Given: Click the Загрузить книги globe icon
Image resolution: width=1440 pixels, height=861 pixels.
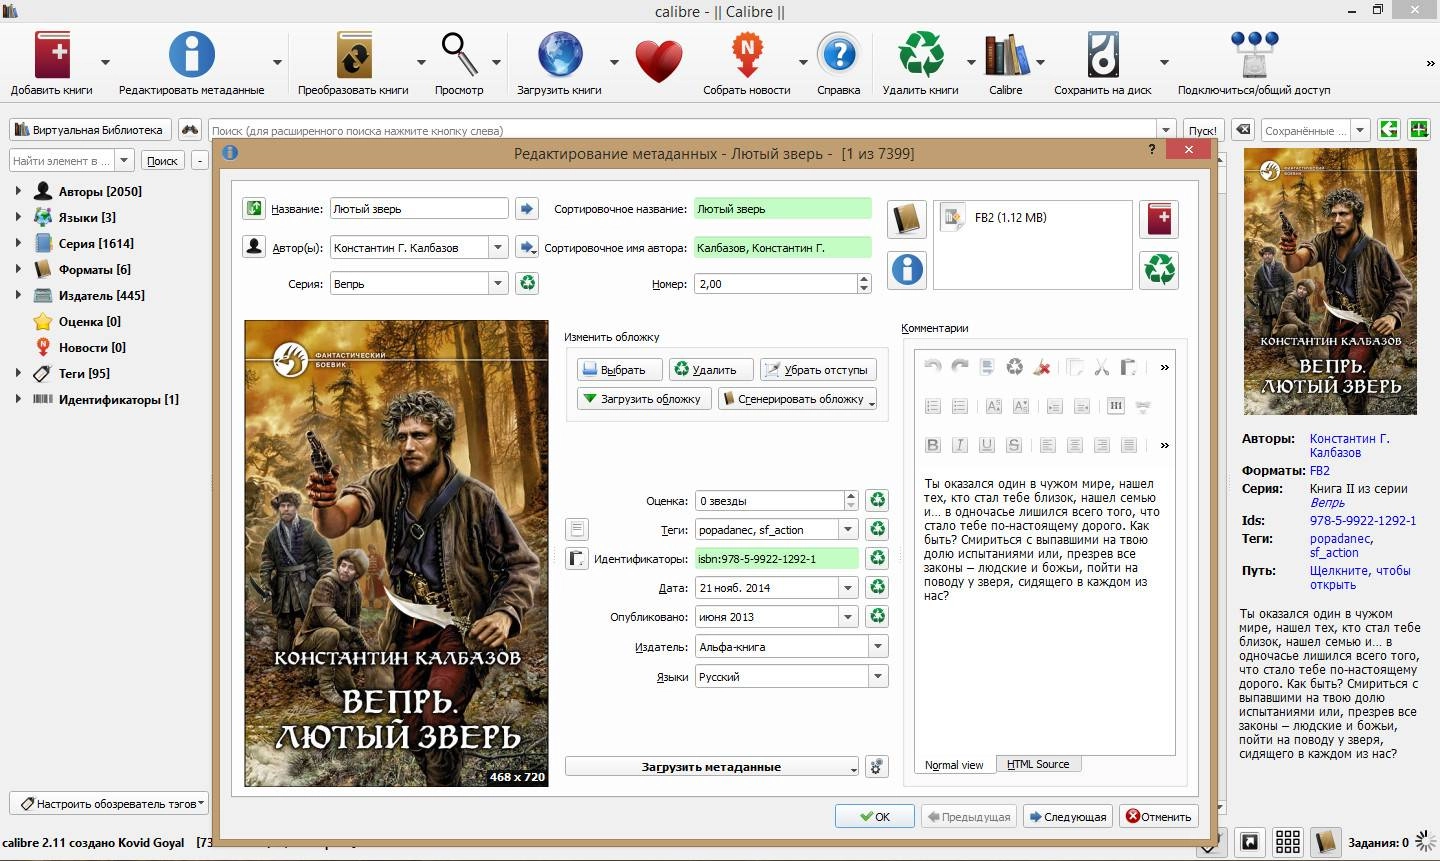Looking at the screenshot, I should pos(559,54).
